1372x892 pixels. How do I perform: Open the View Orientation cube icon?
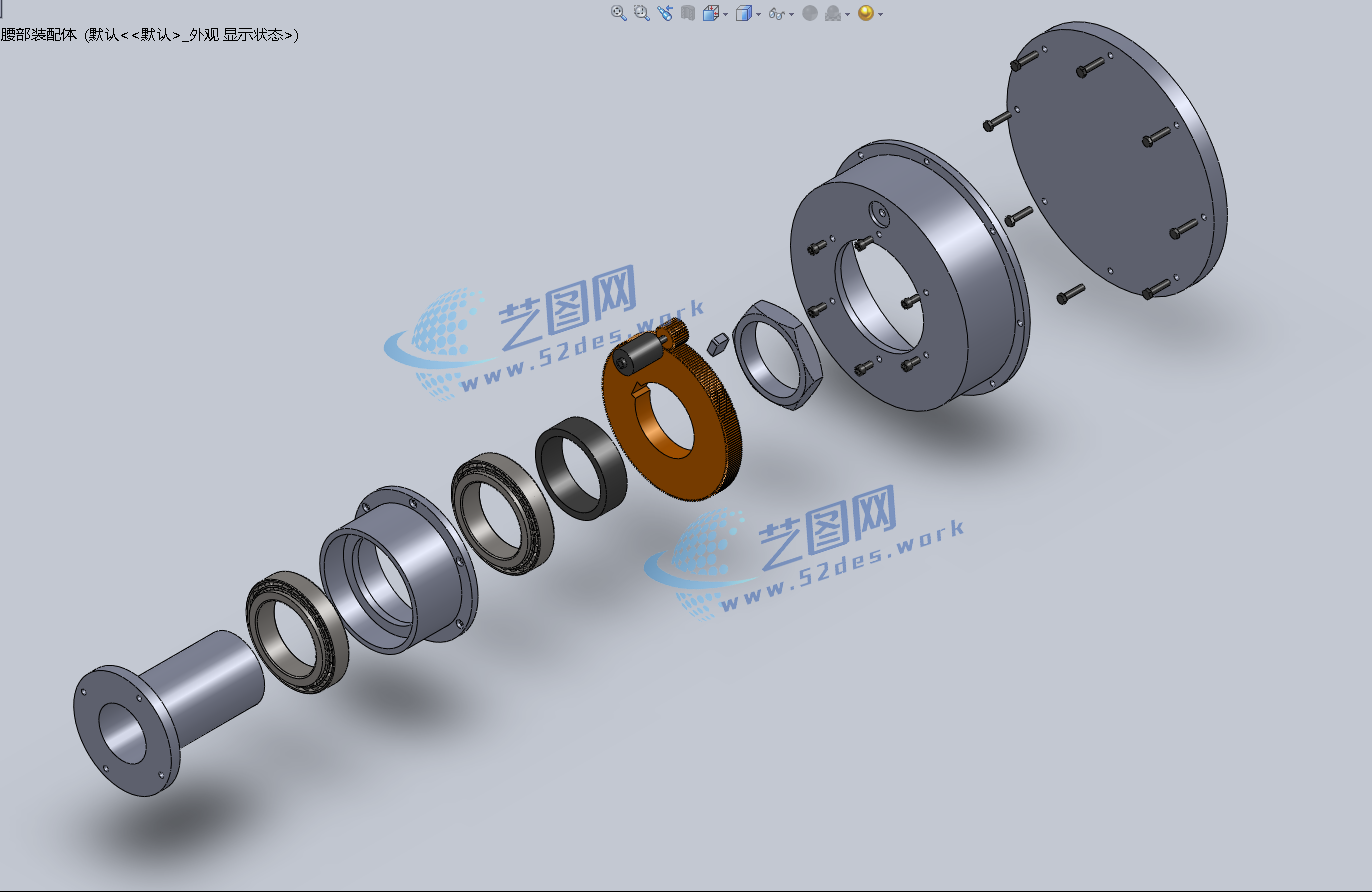coord(711,13)
